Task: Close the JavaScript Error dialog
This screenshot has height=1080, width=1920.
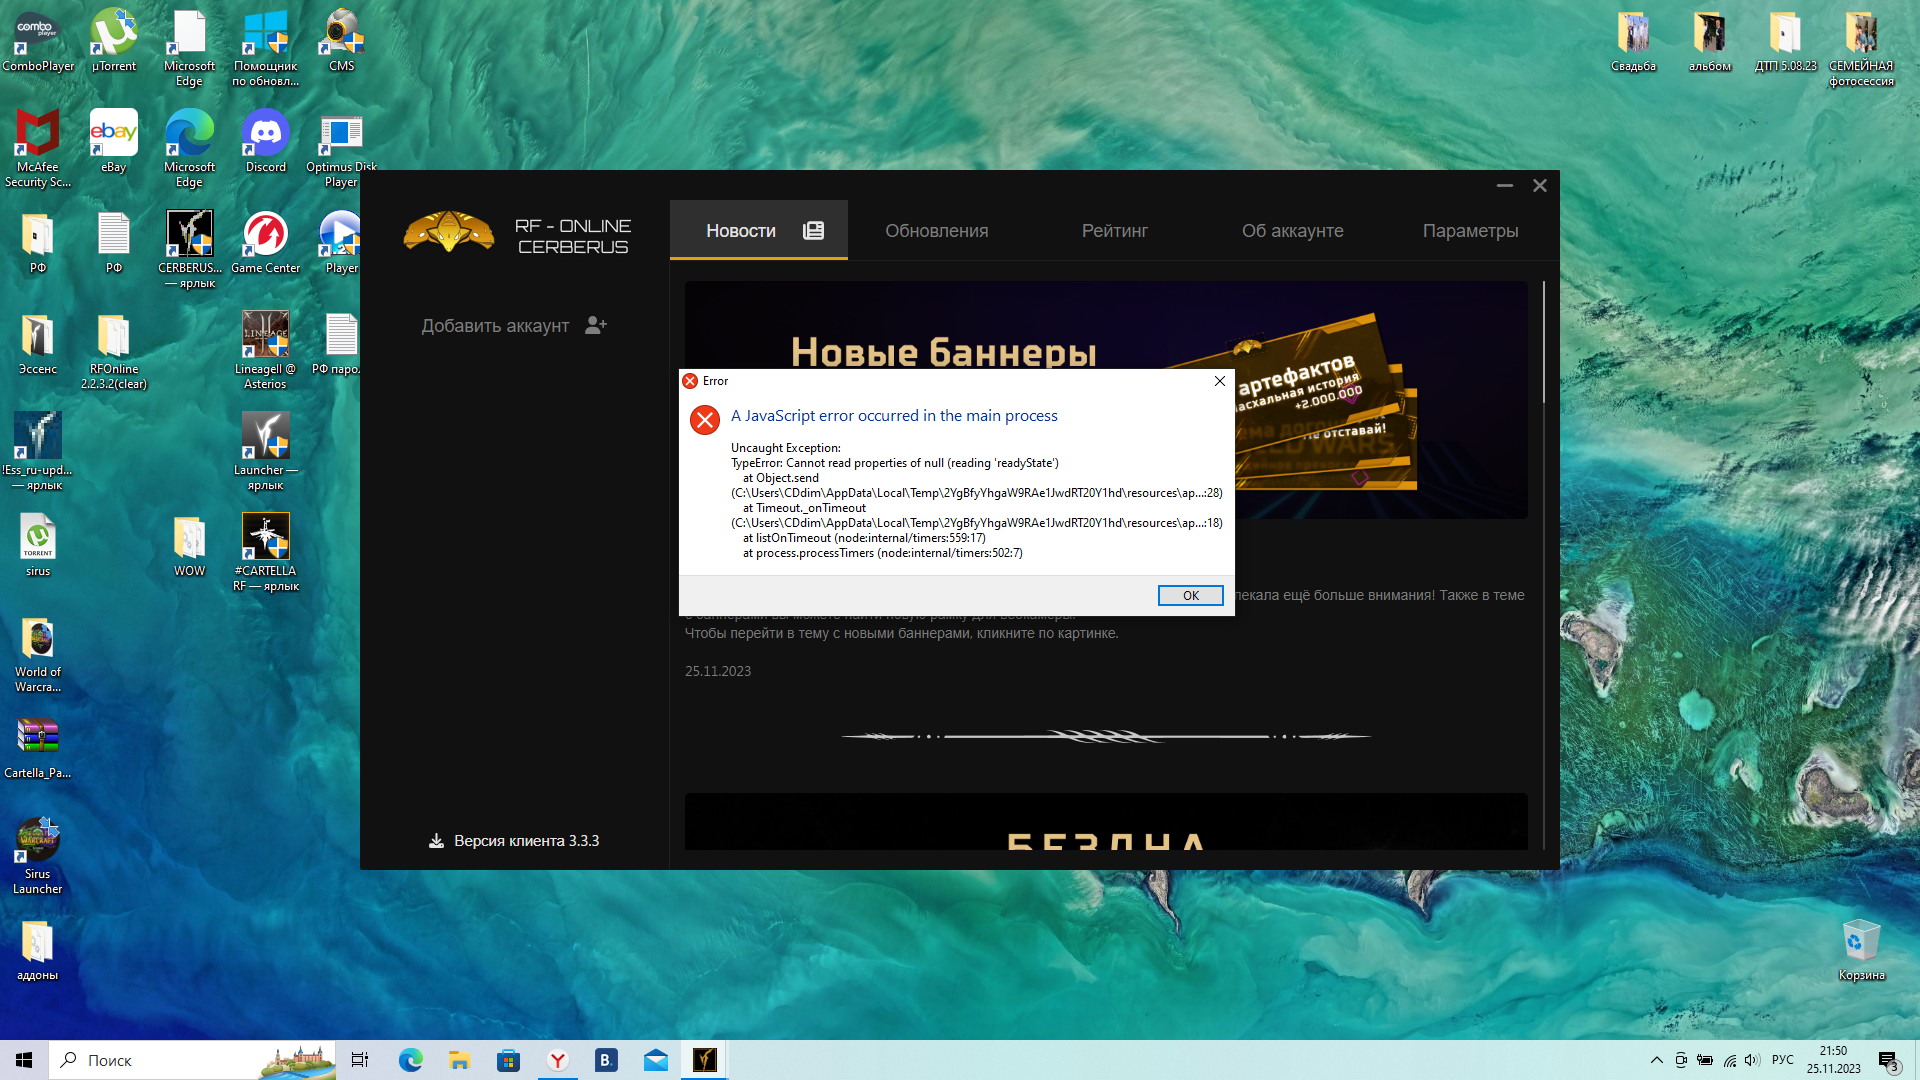Action: point(1219,381)
